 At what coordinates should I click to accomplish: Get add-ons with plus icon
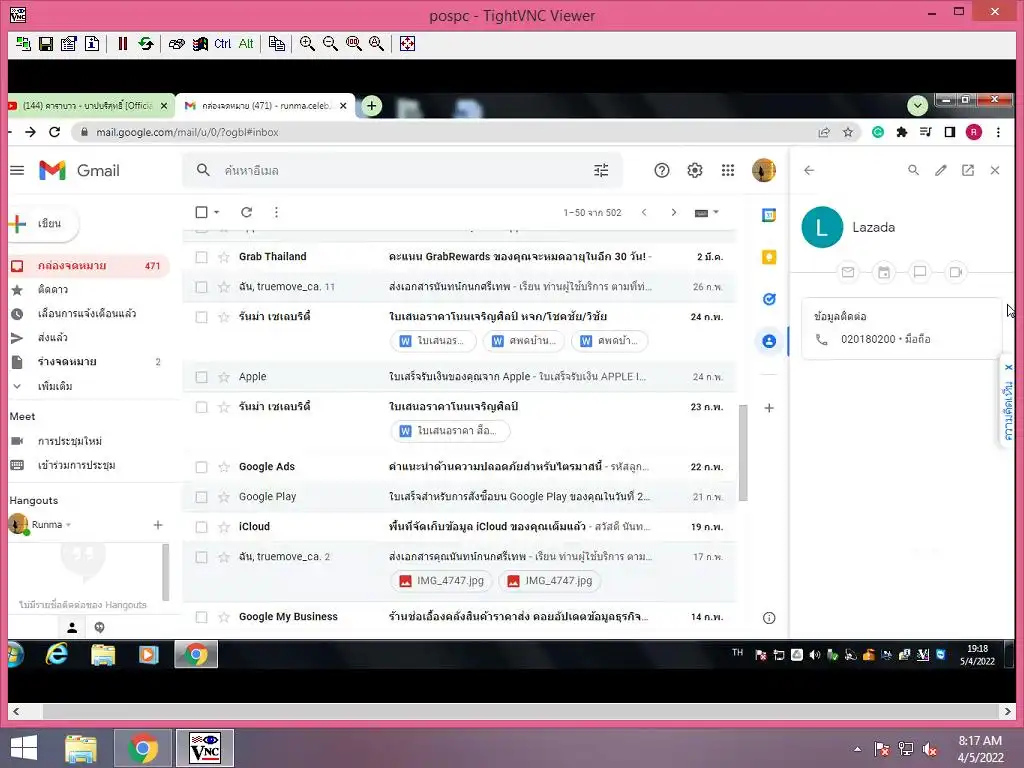coord(769,408)
